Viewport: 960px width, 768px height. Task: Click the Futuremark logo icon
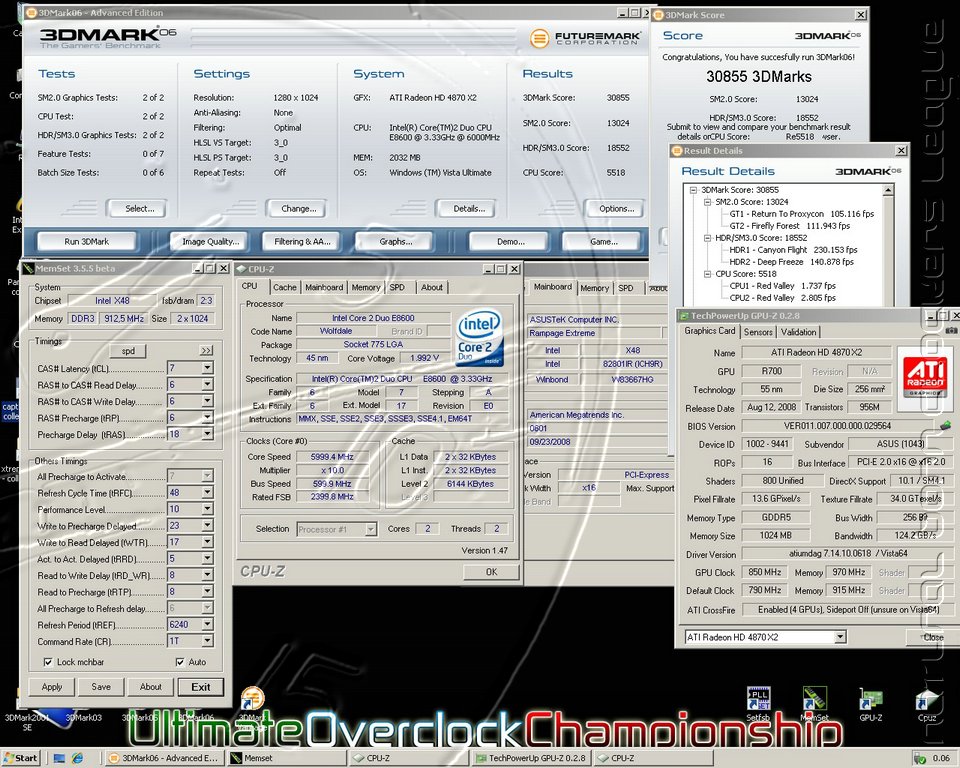(x=539, y=39)
